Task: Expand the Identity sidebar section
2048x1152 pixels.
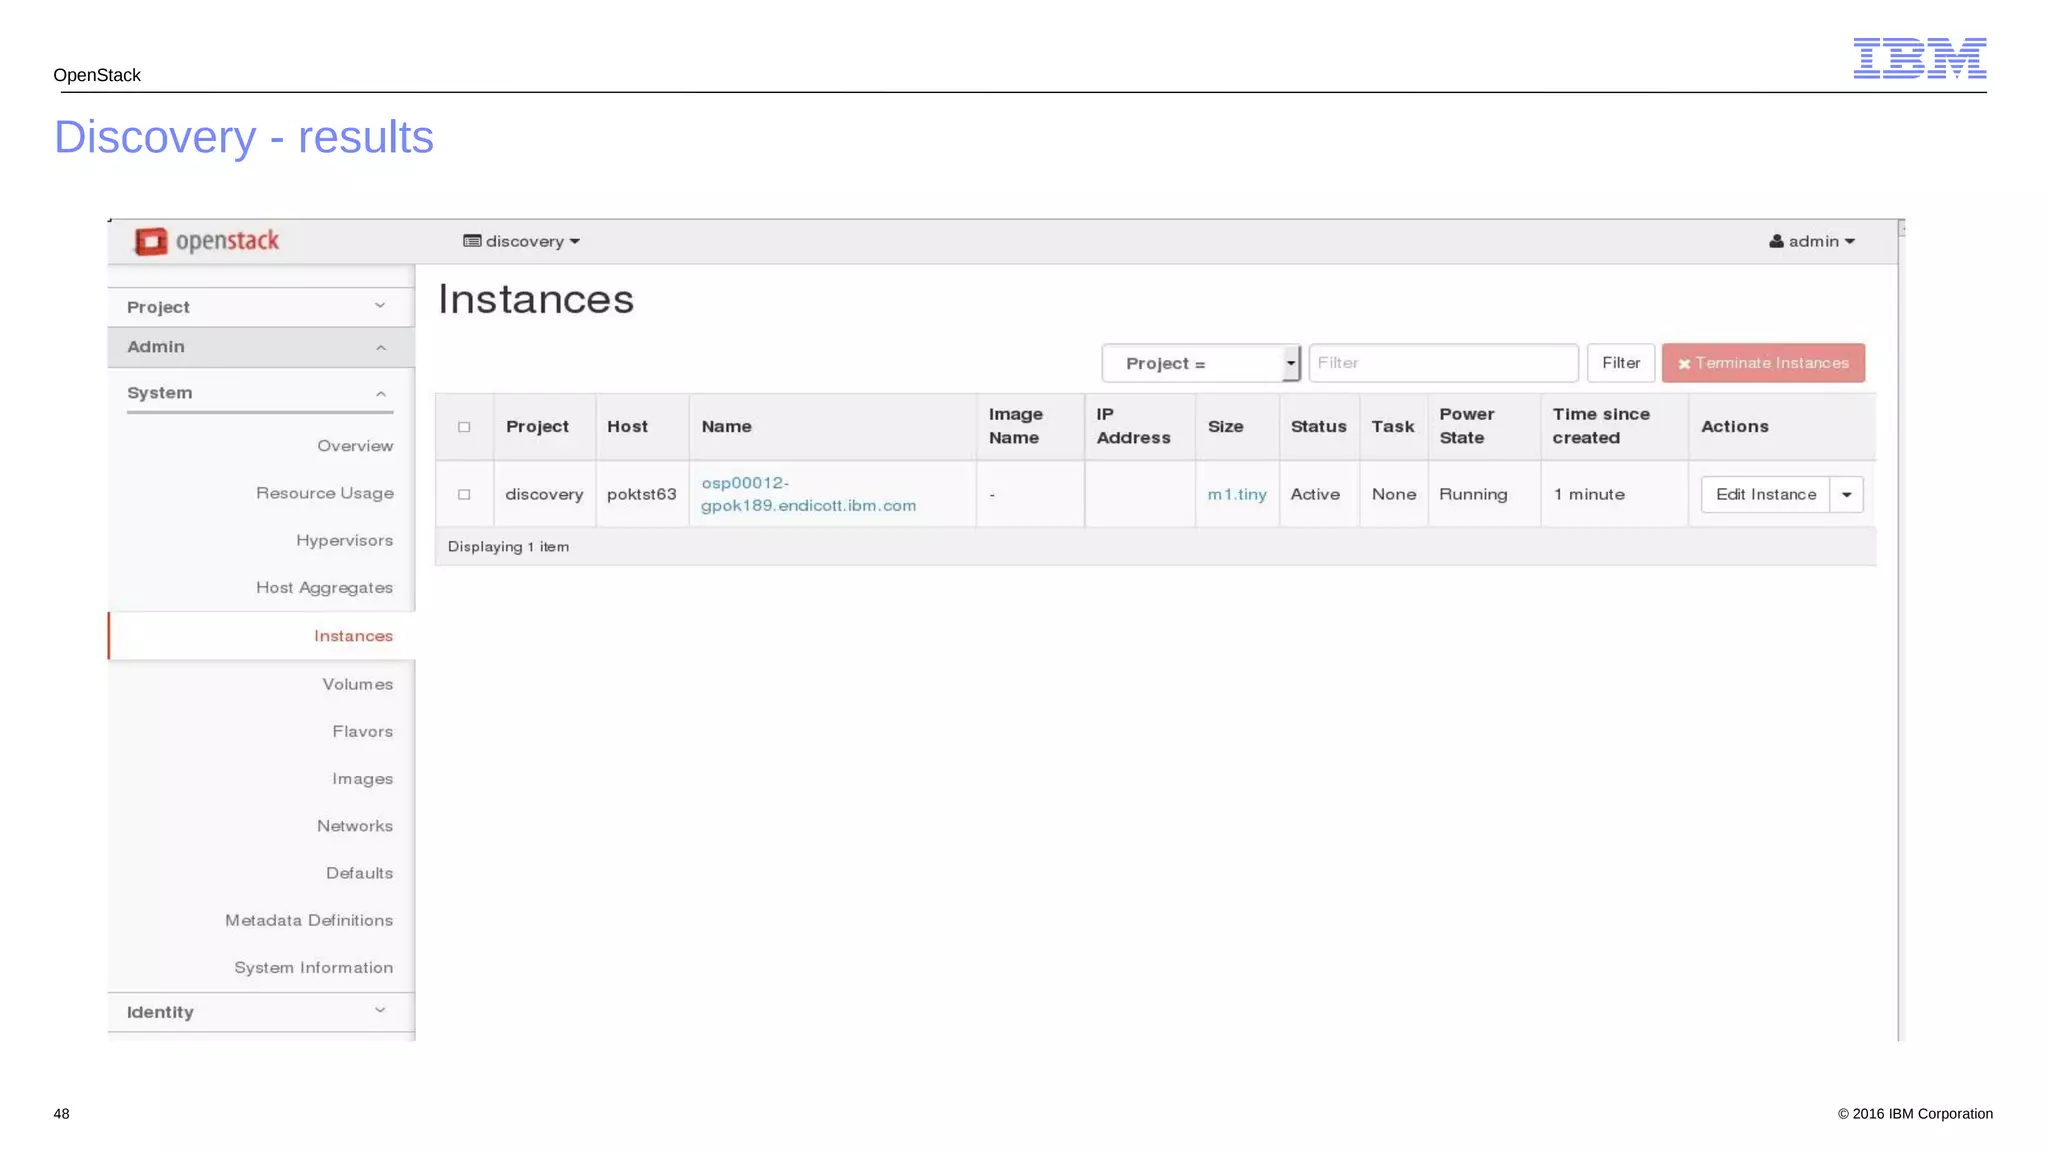Action: click(x=261, y=1012)
